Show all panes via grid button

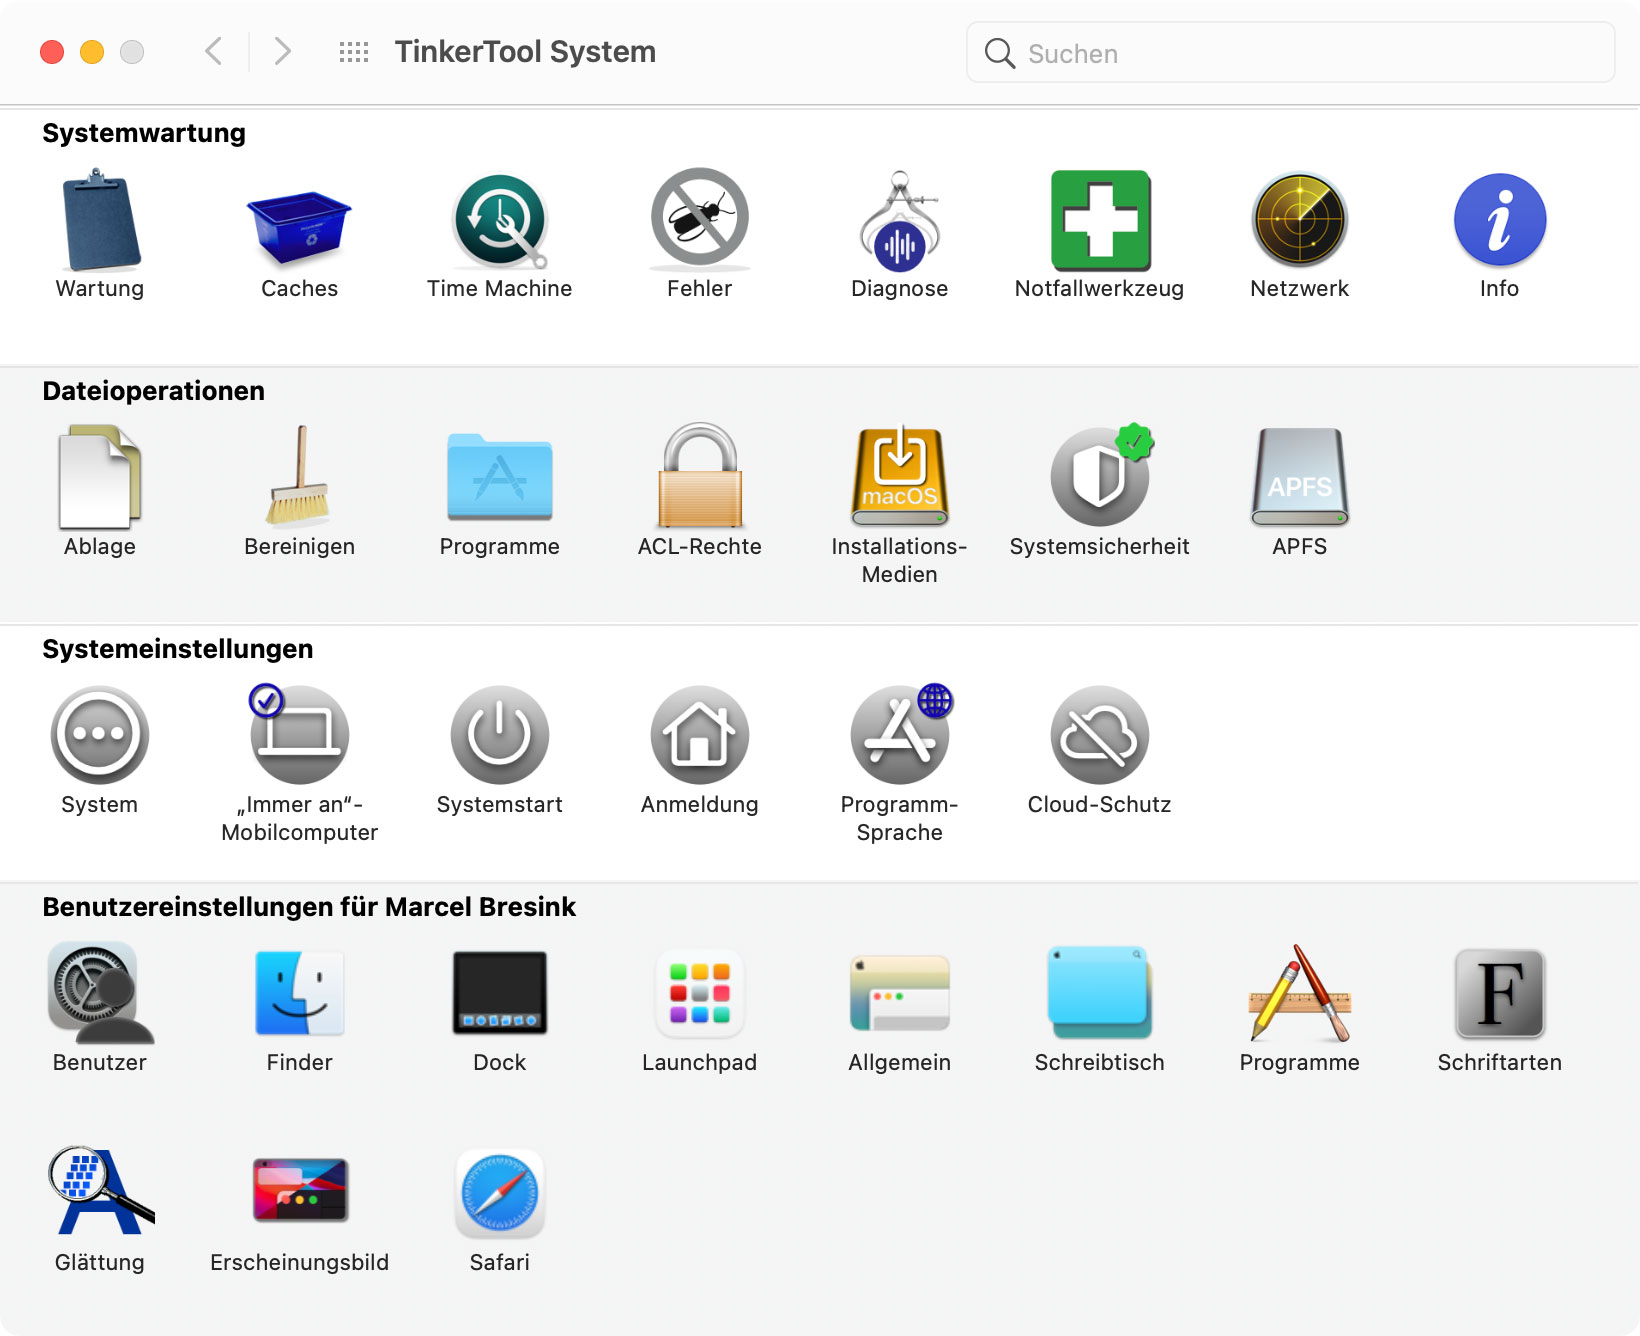354,52
